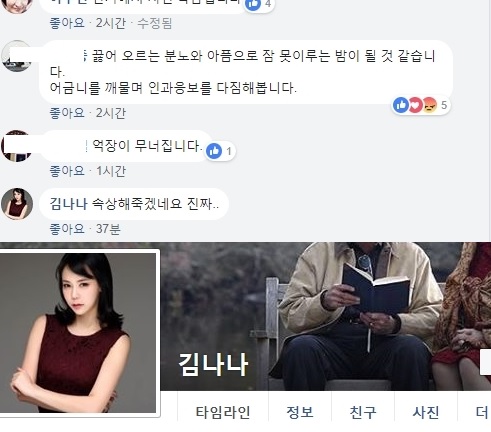This screenshot has height=432, width=491.
Task: Open the 수정됨 edit history link
Action: pos(155,23)
